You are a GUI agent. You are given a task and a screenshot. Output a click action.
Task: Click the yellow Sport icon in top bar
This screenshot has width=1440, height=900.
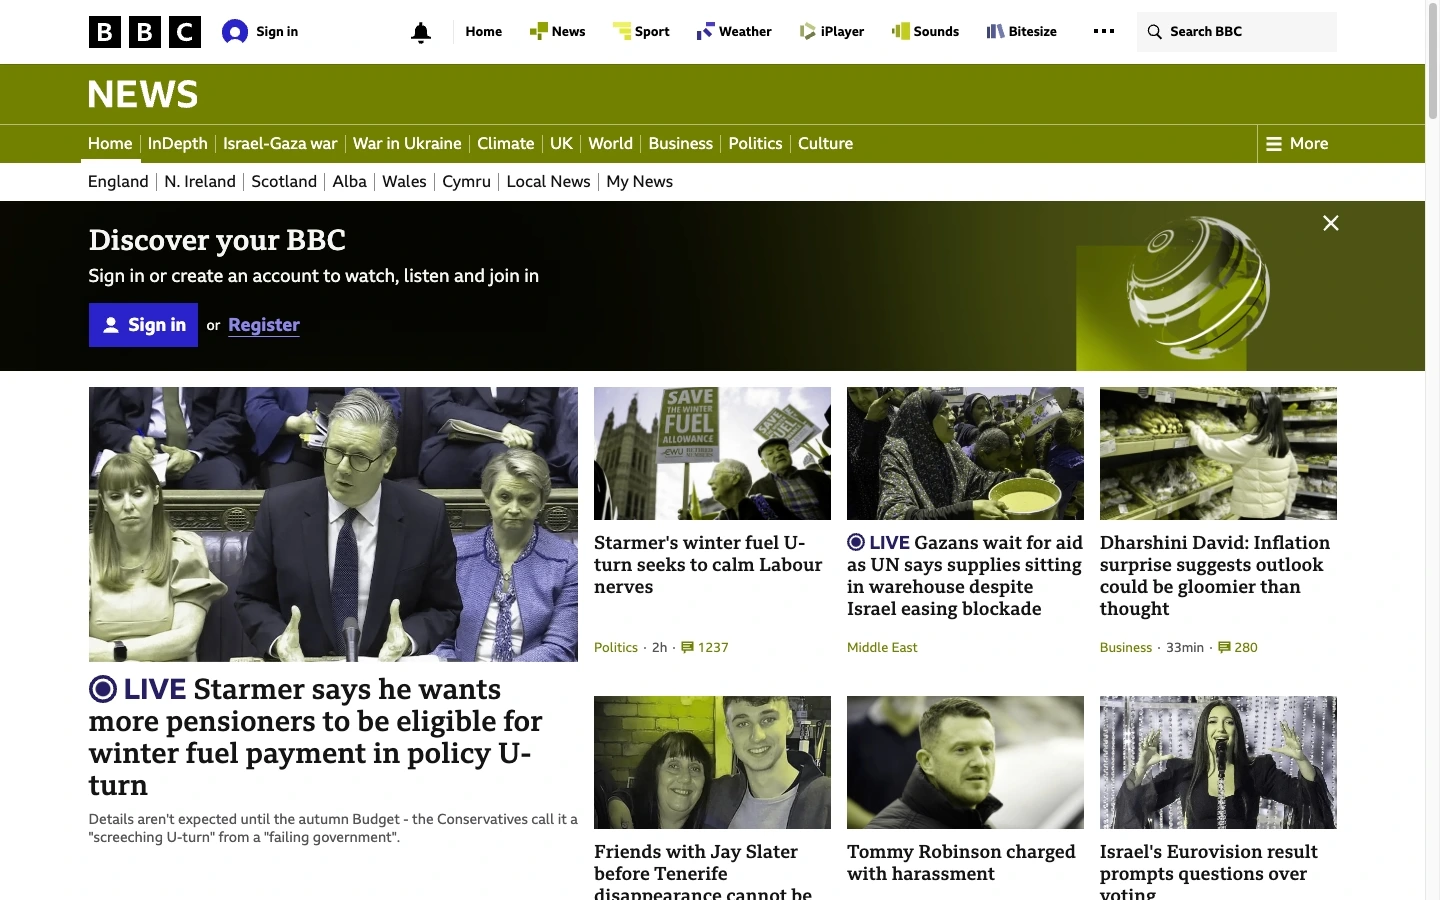622,31
